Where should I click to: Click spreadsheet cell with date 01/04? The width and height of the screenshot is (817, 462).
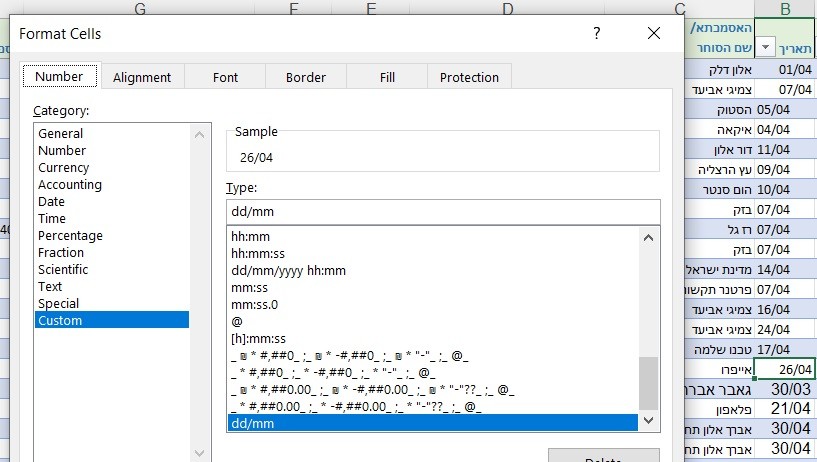tap(785, 69)
